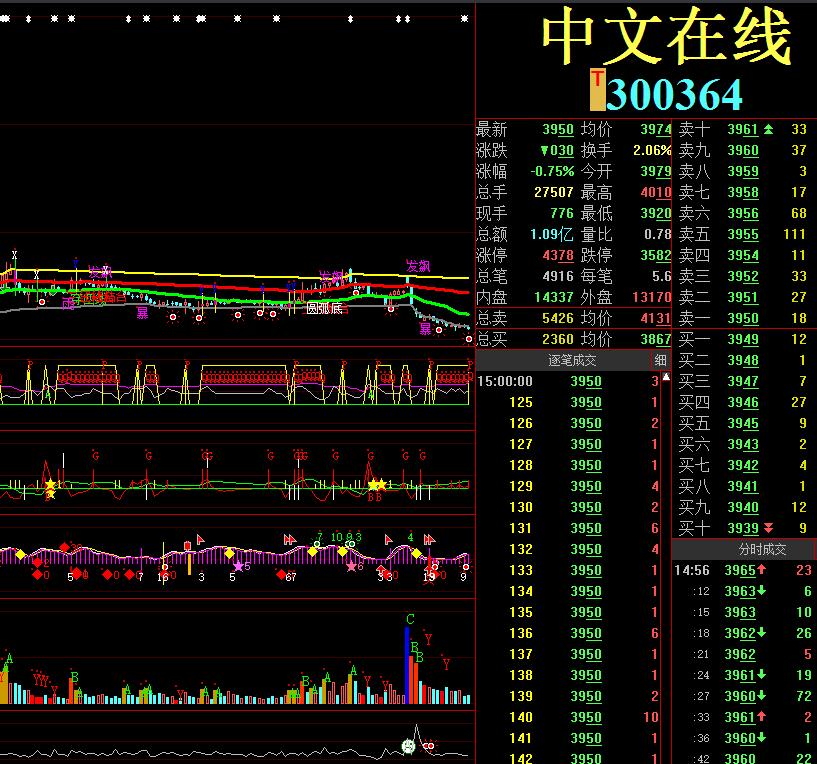This screenshot has width=817, height=764.
Task: Click the stock name 中文在线
Action: 666,36
